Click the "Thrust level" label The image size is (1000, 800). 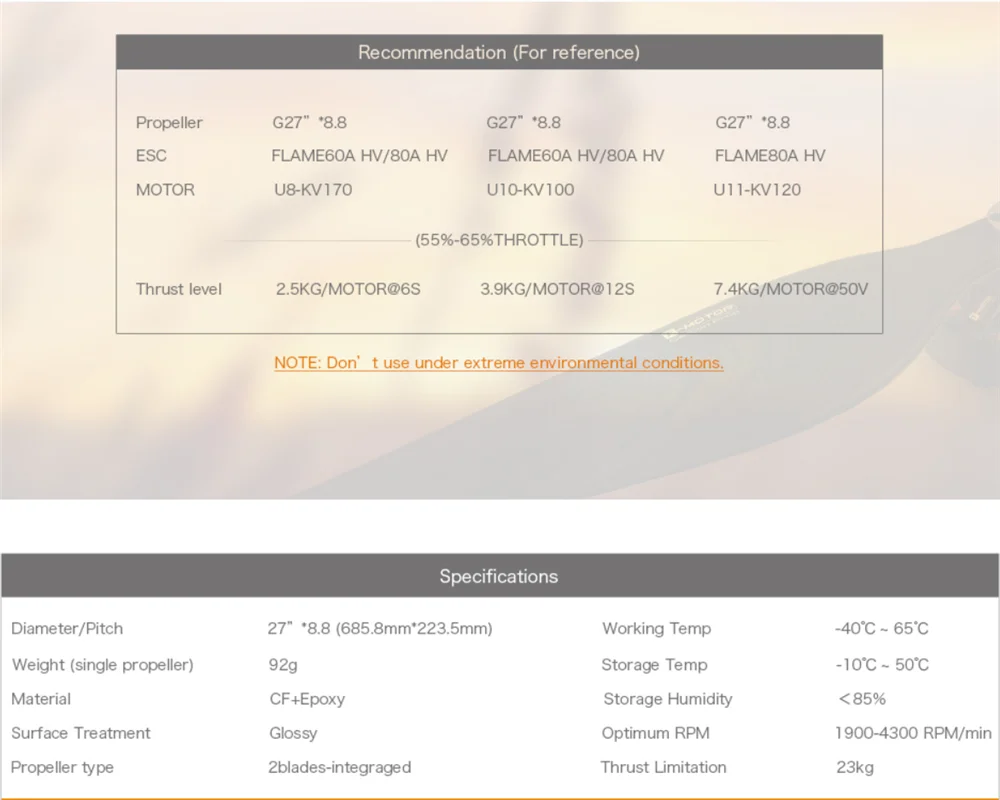coord(179,289)
